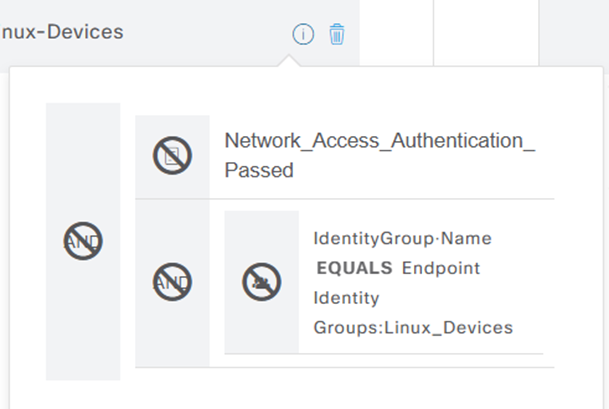Select the nested AND operator icon
The width and height of the screenshot is (609, 409).
[172, 282]
